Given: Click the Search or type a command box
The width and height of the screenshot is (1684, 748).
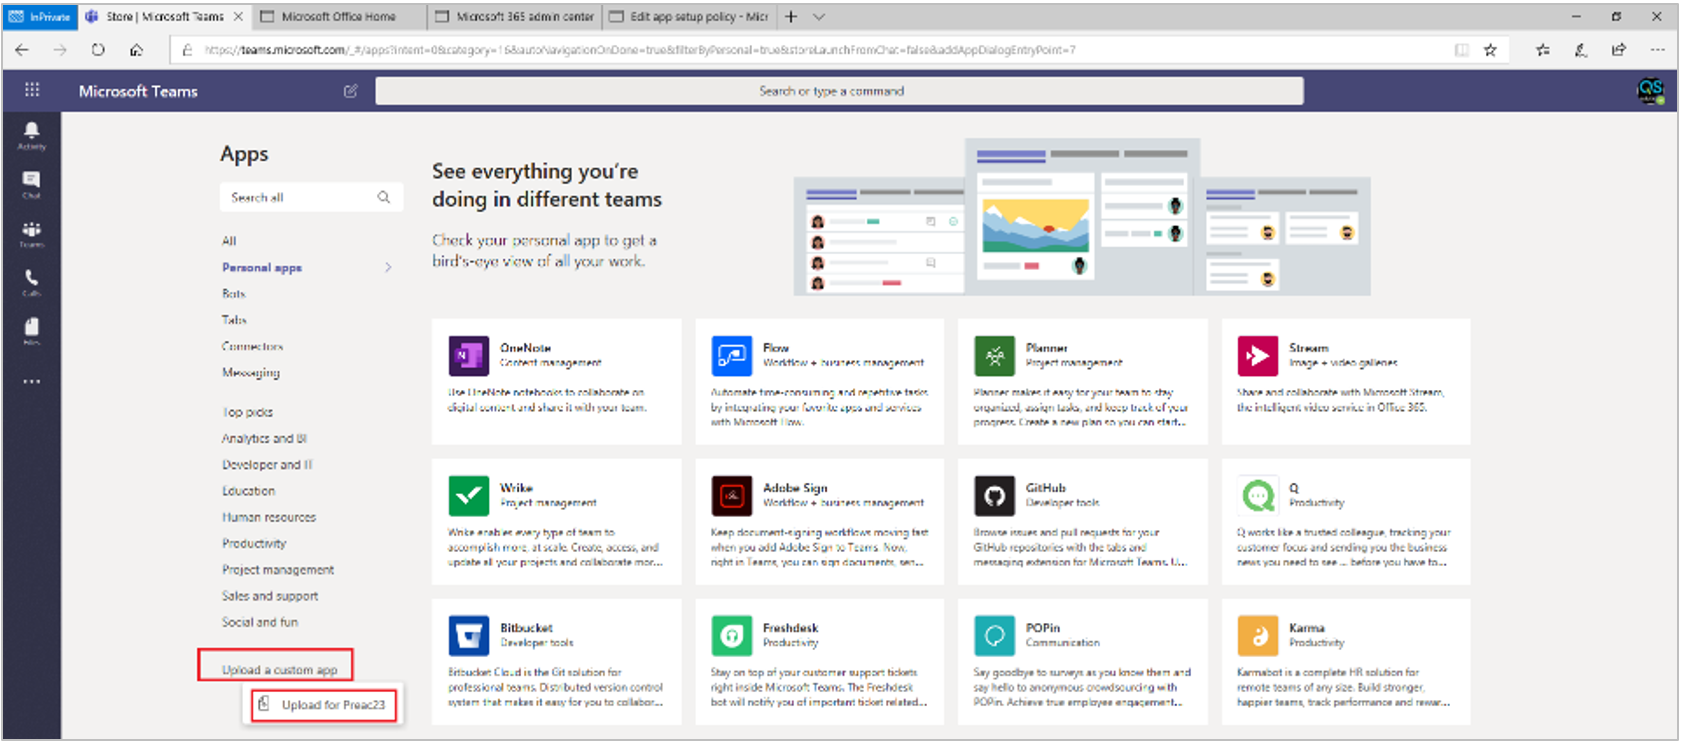Looking at the screenshot, I should coord(839,91).
